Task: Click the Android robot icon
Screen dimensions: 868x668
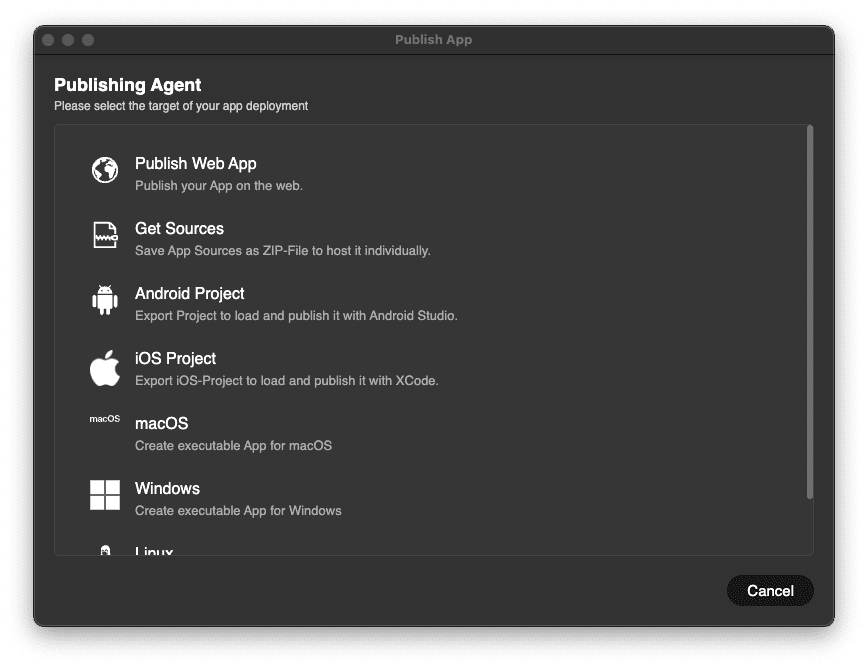Action: [105, 300]
